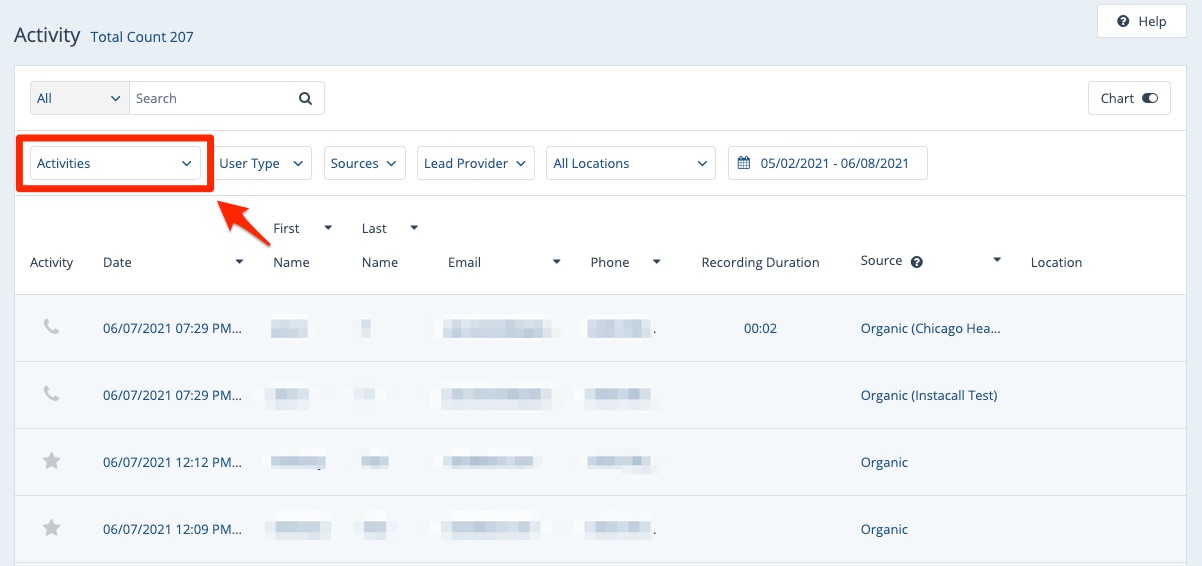Screen dimensions: 1202x566
Task: Click the phone icon for Instacall Test row
Action: tap(51, 394)
